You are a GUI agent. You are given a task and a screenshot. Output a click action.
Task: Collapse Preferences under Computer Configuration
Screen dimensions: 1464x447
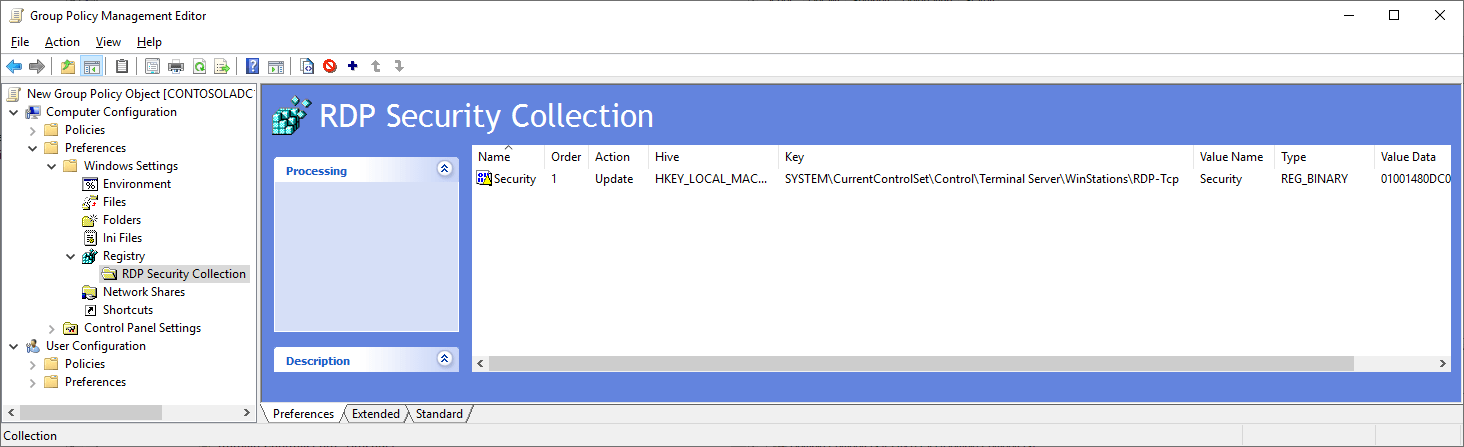coord(32,148)
